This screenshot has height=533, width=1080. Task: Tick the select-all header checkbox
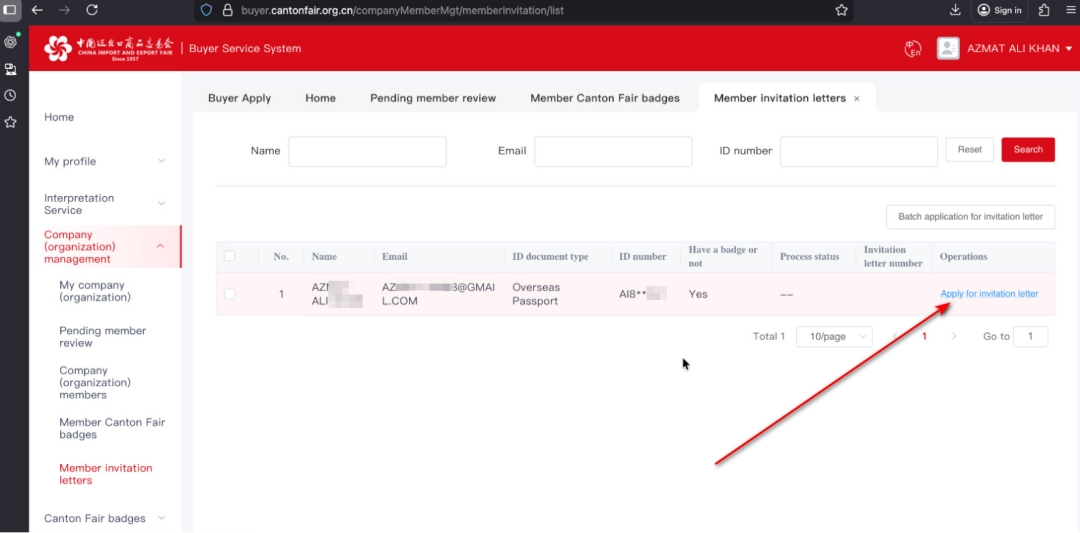[x=230, y=256]
